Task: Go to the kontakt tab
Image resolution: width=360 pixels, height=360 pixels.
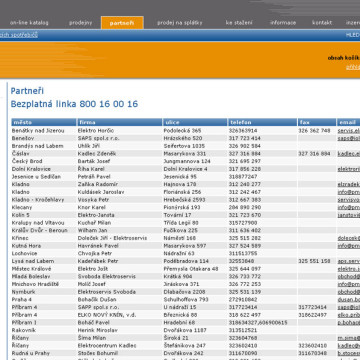Action: tap(322, 23)
